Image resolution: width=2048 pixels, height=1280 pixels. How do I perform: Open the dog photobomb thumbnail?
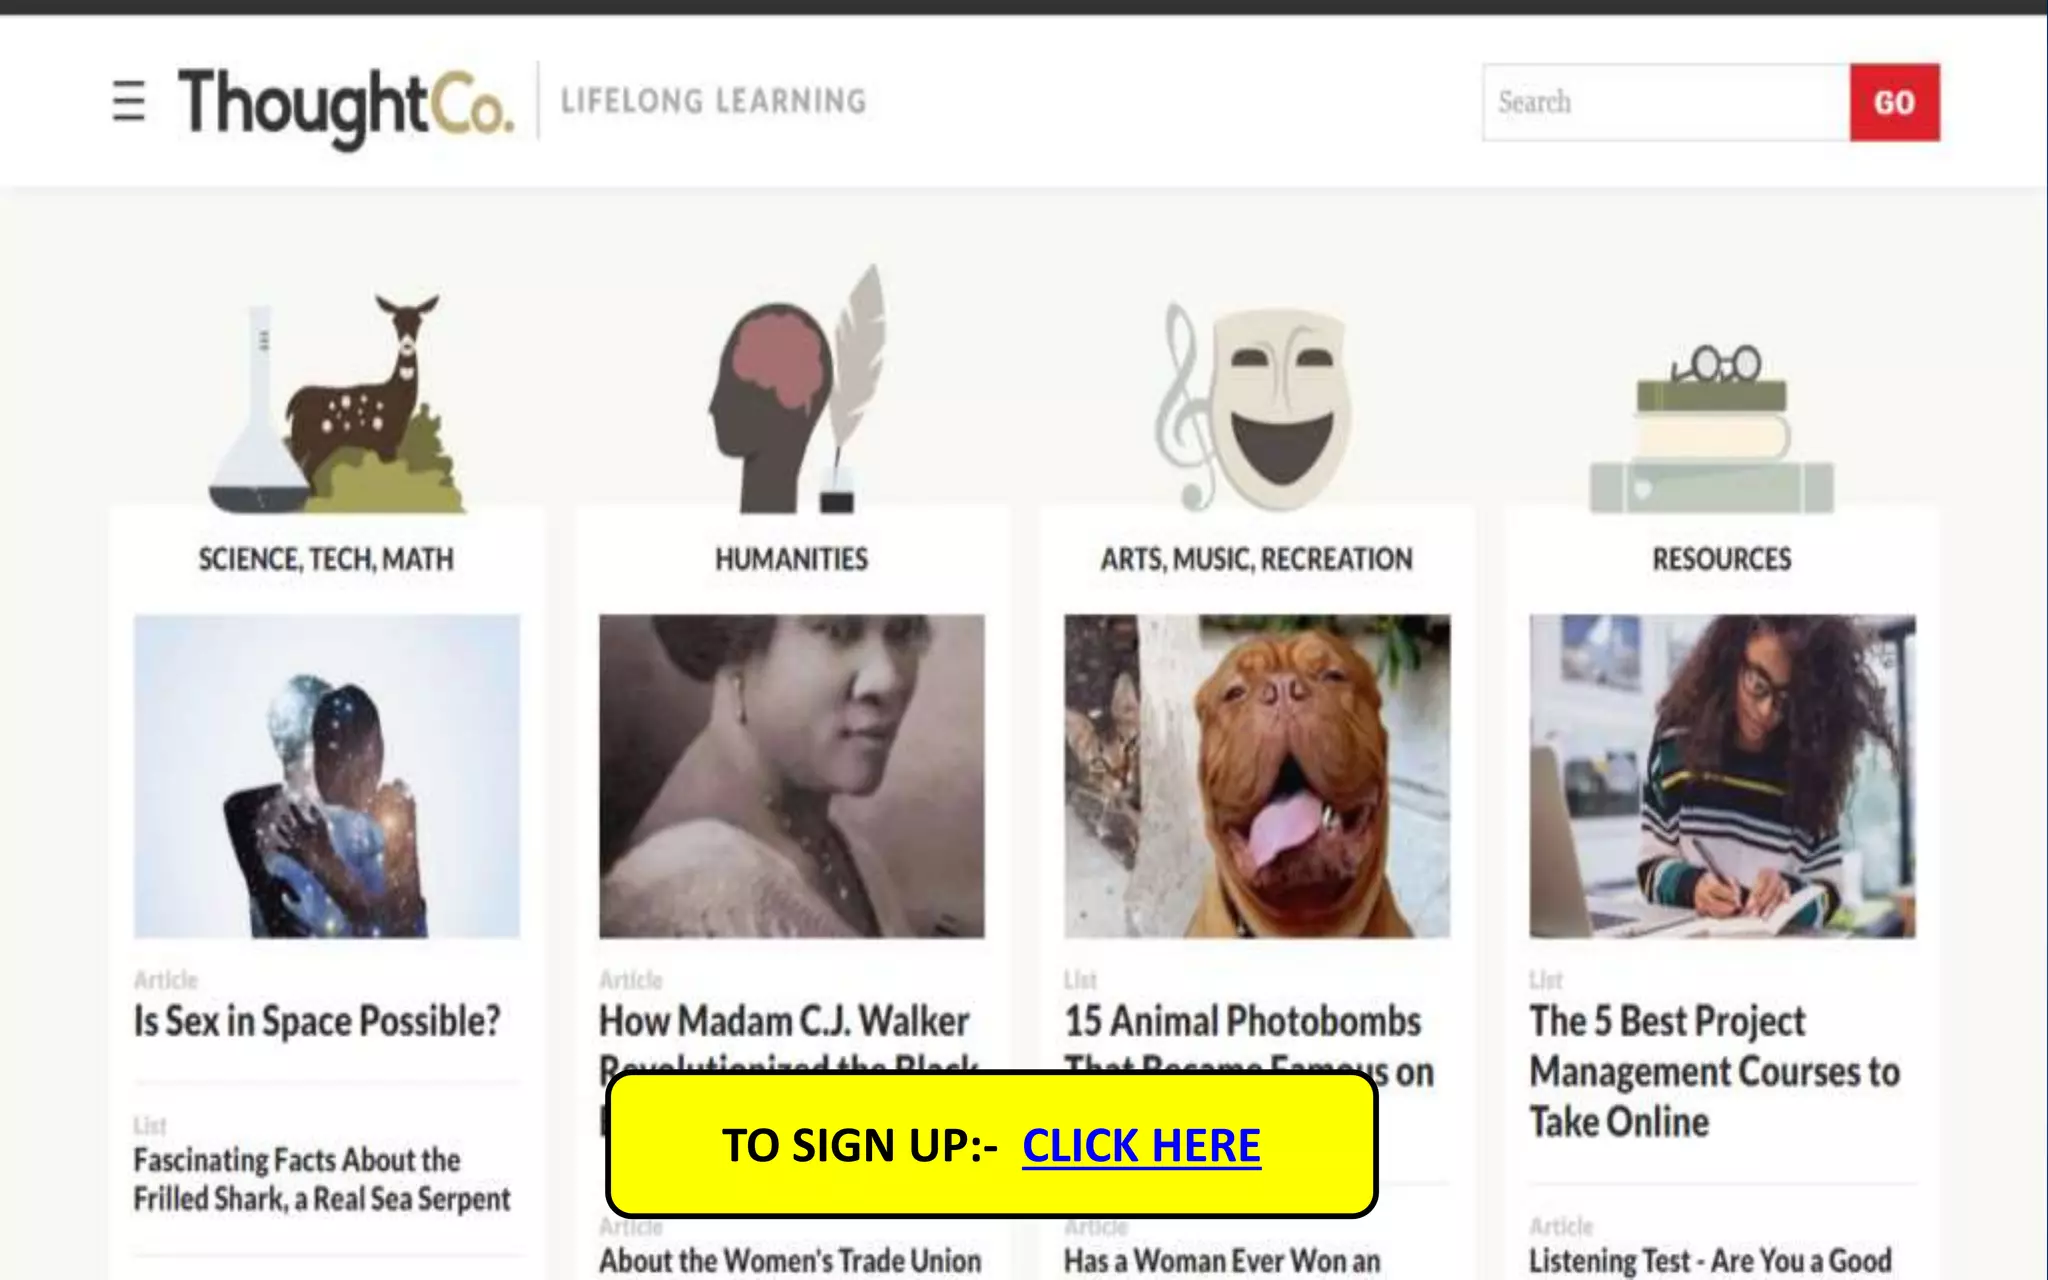pyautogui.click(x=1257, y=776)
